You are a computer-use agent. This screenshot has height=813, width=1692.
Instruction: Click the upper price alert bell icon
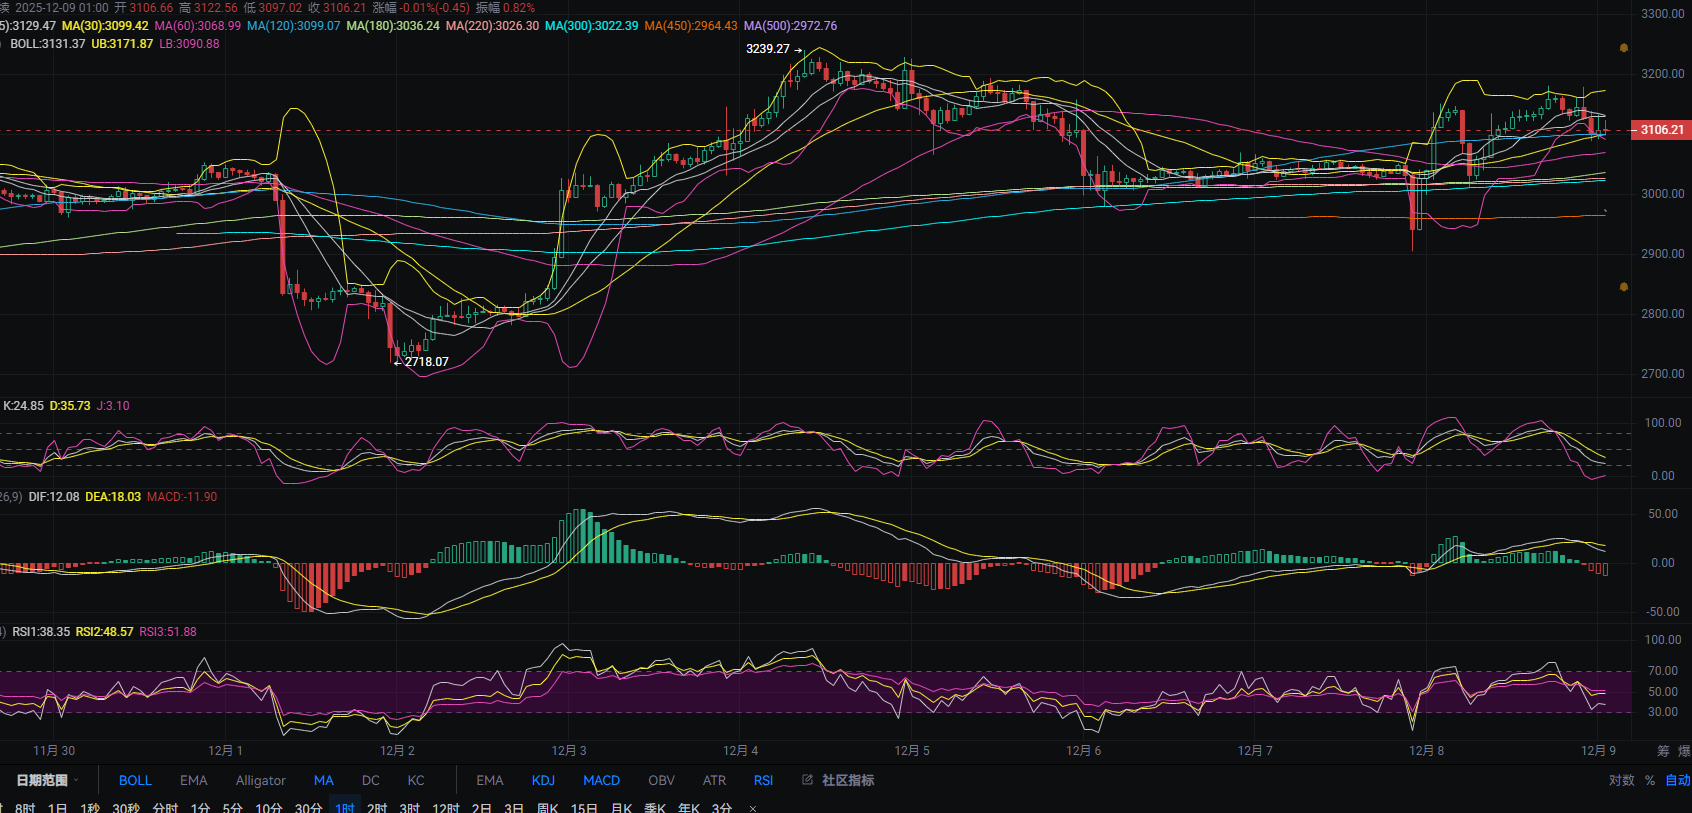(x=1623, y=48)
